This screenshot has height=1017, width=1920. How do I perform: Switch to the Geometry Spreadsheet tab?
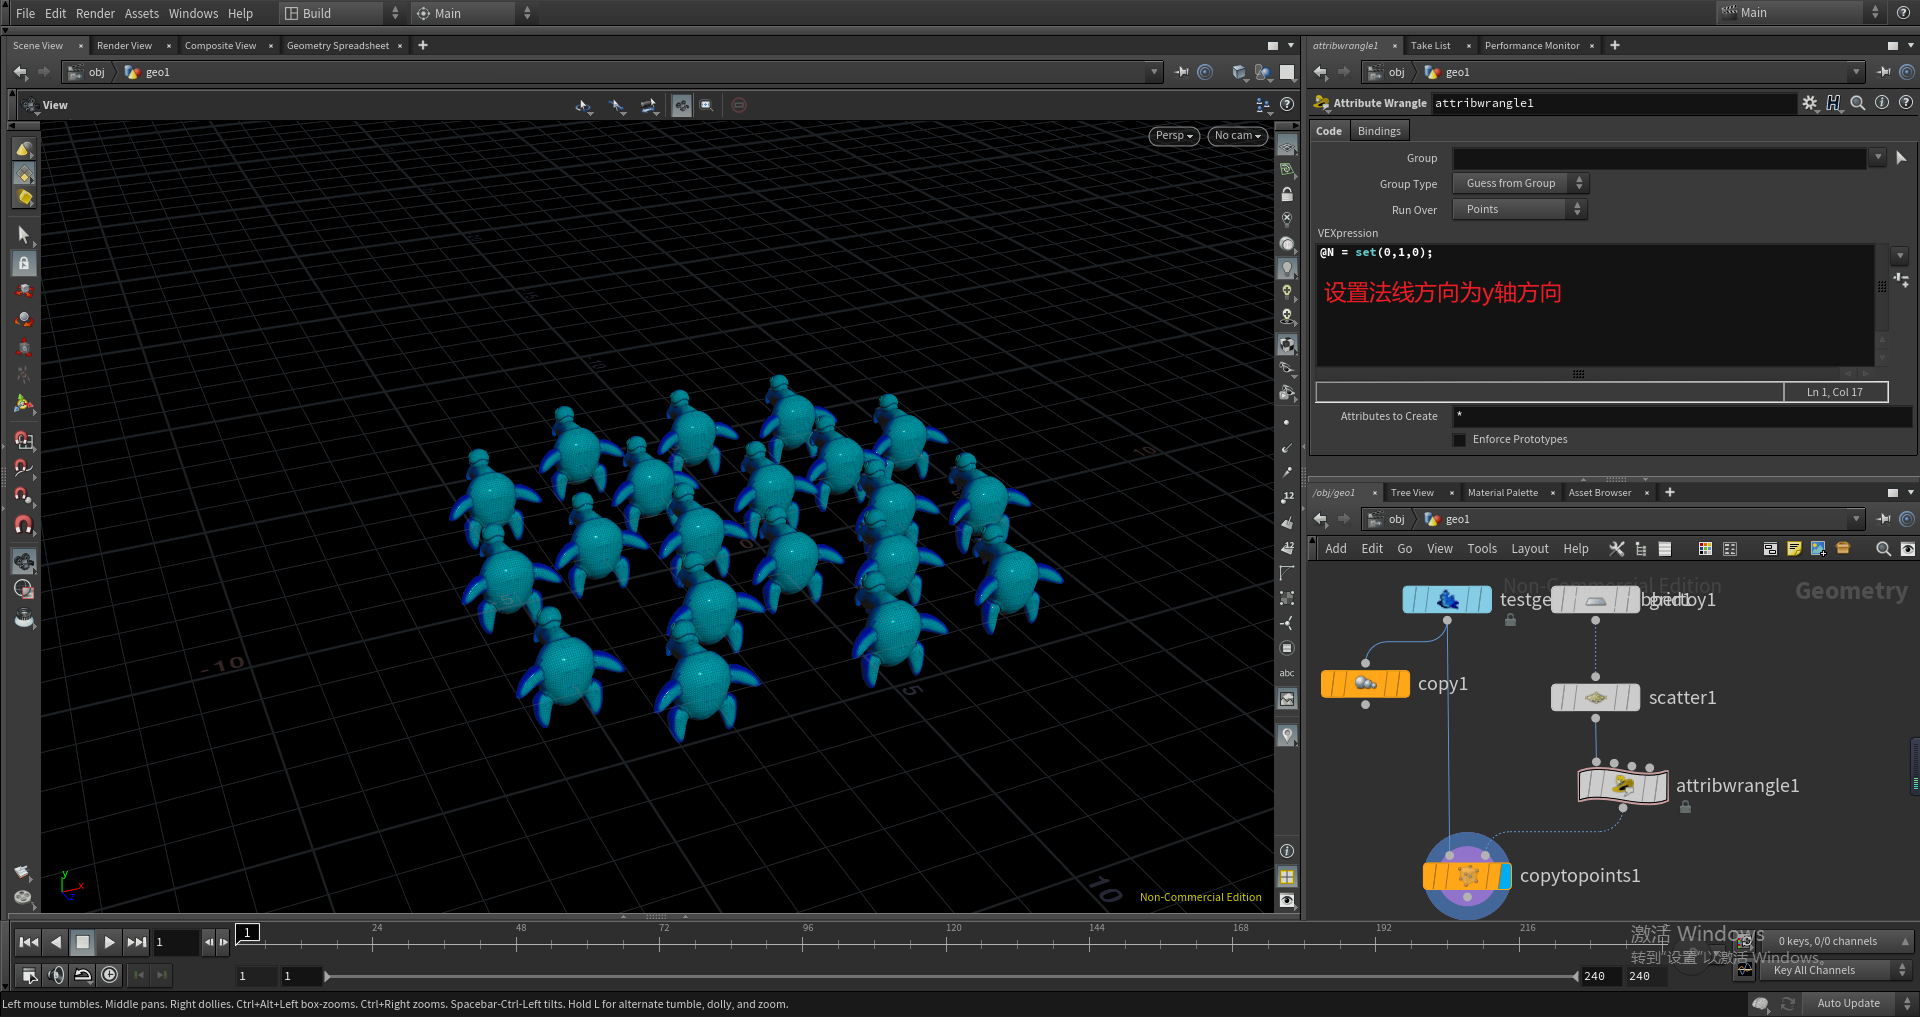(337, 46)
